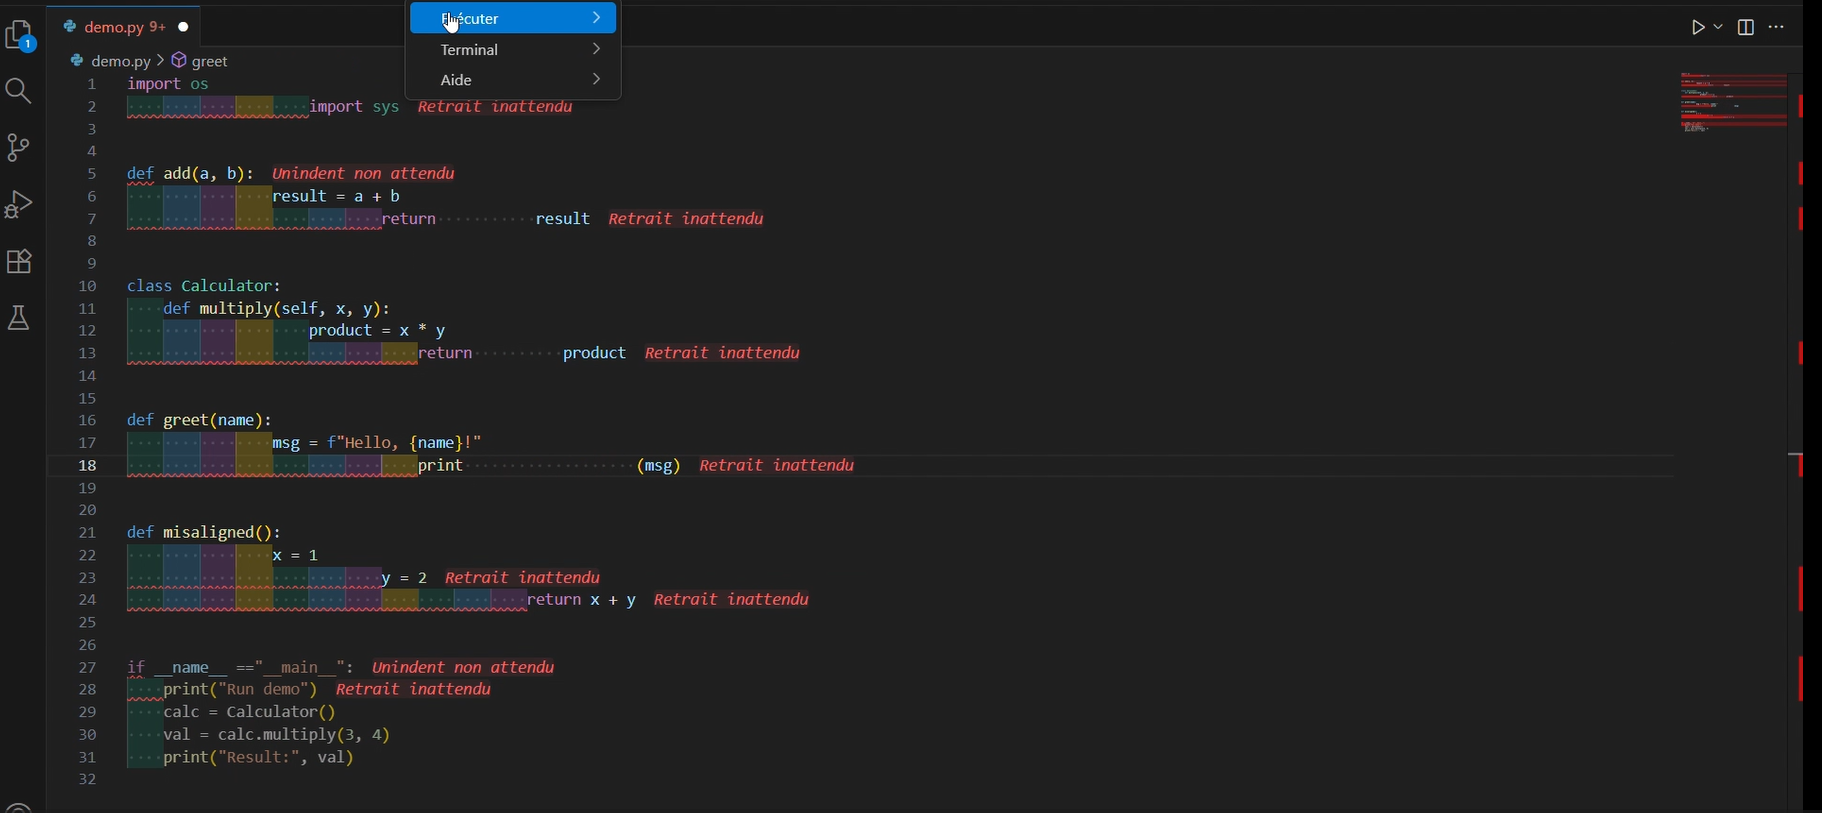Click line number 1 in the gutter

92,85
